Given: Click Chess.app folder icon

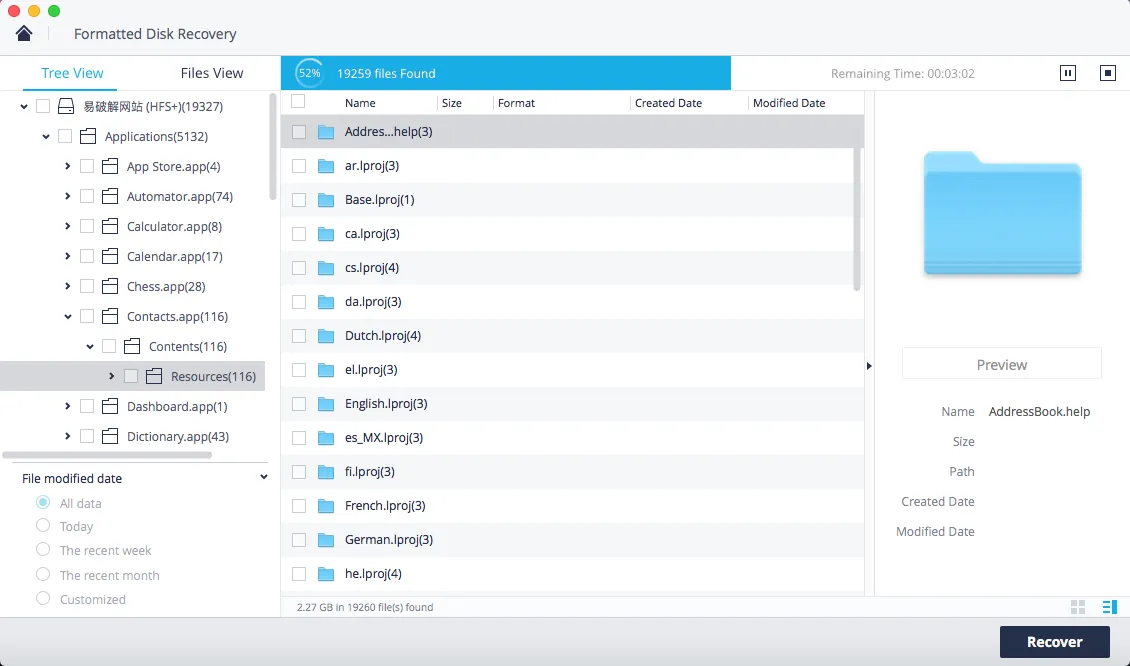Looking at the screenshot, I should [x=110, y=287].
